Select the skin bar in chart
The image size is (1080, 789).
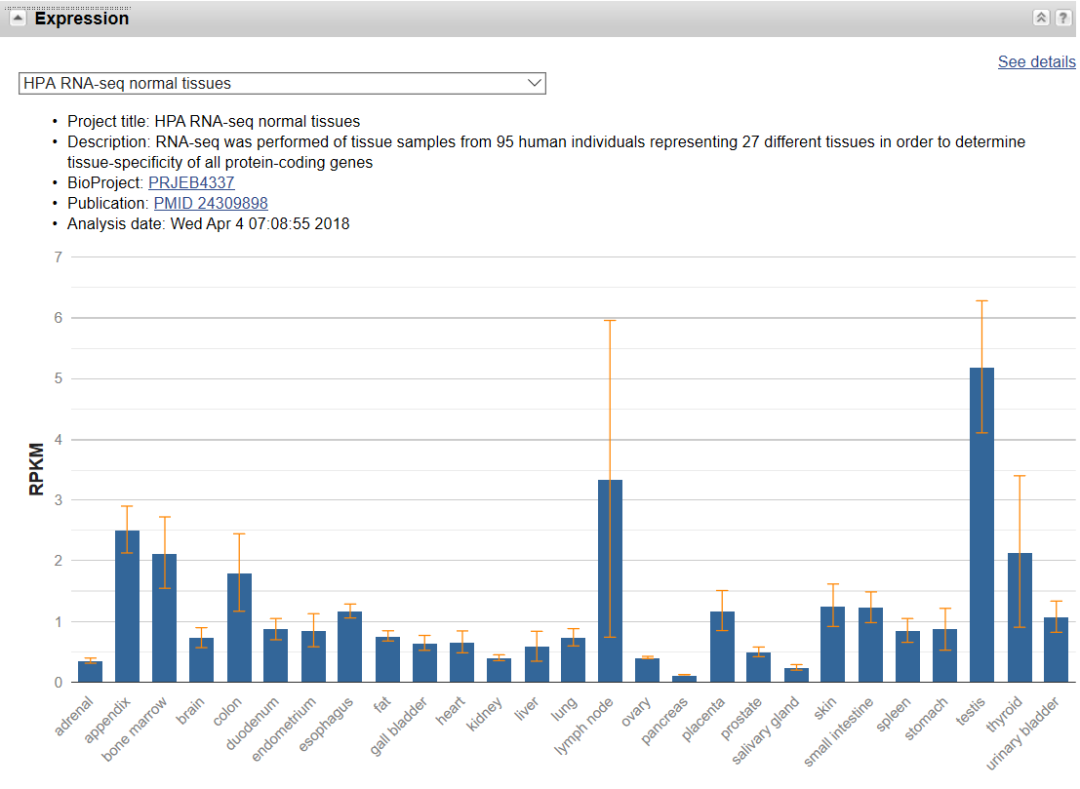pos(833,644)
